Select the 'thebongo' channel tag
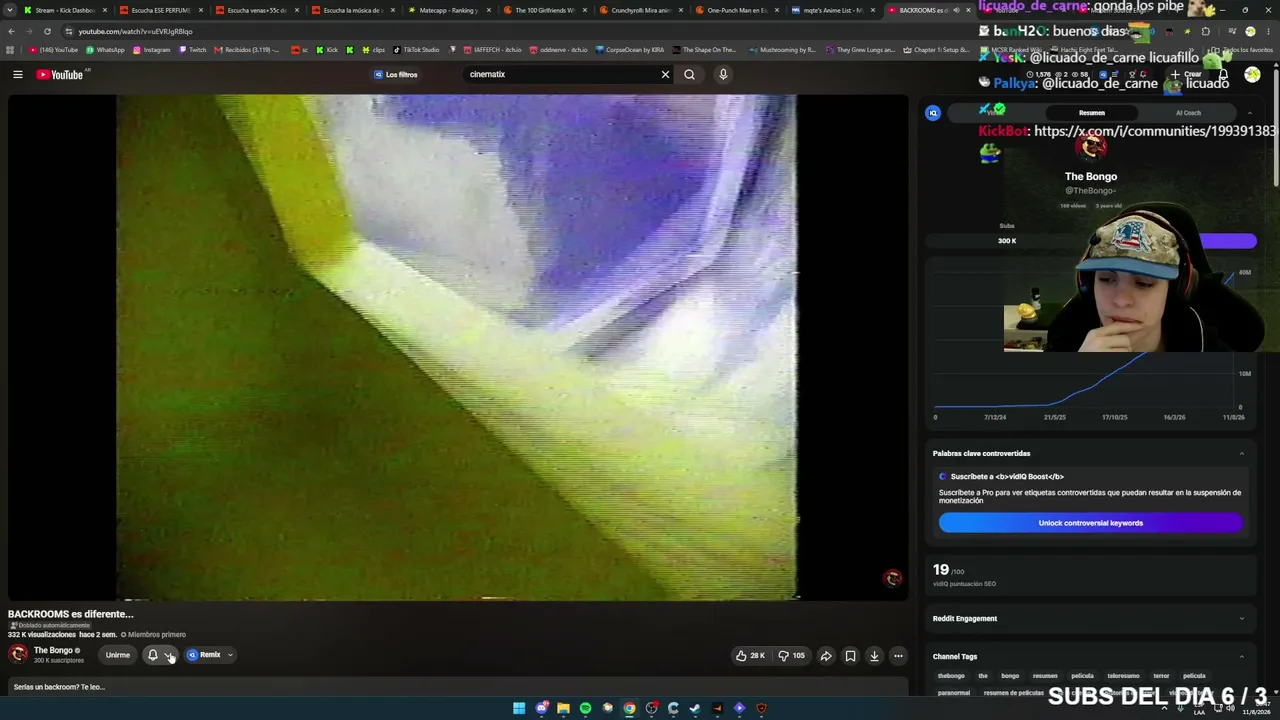Image resolution: width=1280 pixels, height=720 pixels. tap(951, 676)
